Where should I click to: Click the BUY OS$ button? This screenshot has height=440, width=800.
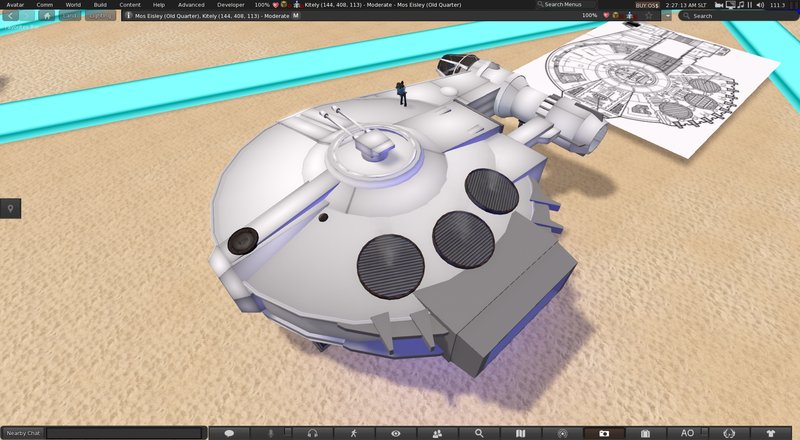coord(646,5)
